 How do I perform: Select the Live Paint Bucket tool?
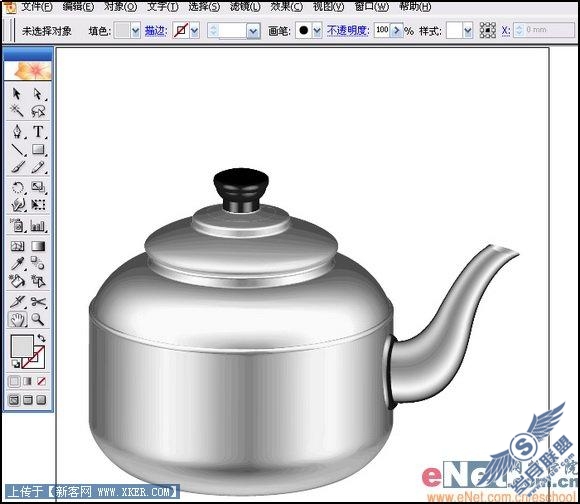point(17,281)
